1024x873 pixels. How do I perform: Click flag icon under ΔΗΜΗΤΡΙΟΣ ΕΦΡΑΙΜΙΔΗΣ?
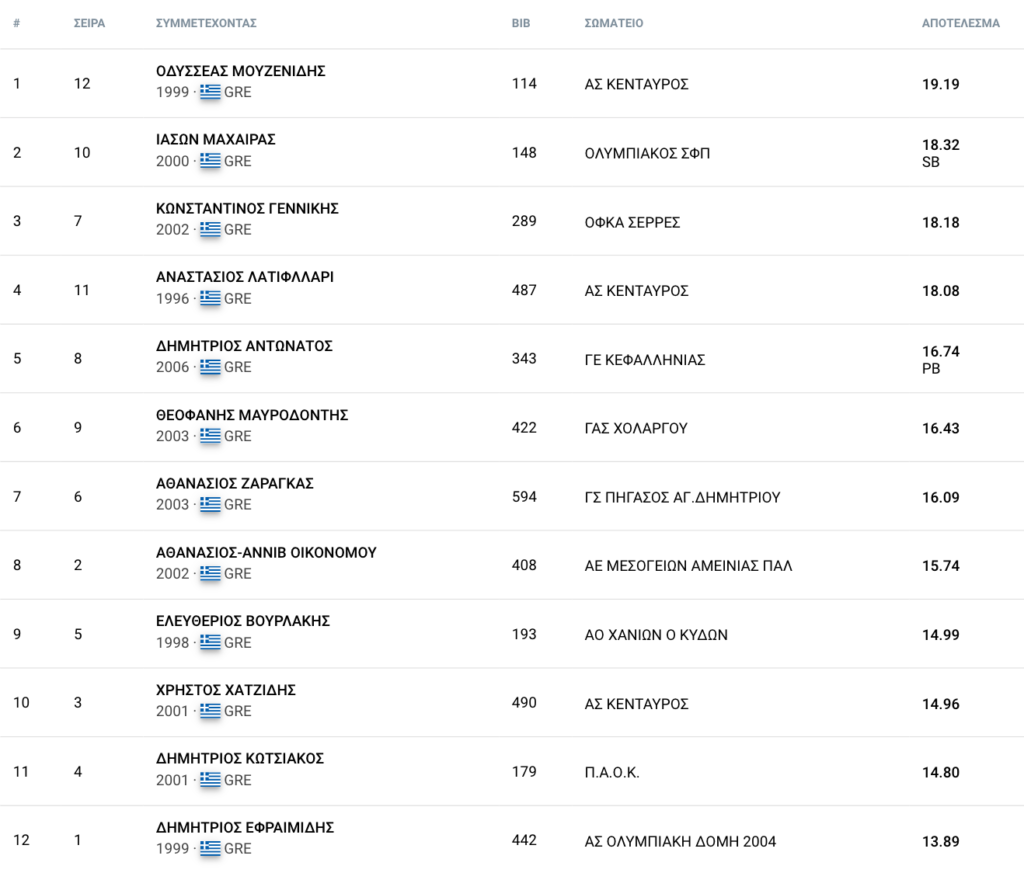(x=210, y=848)
